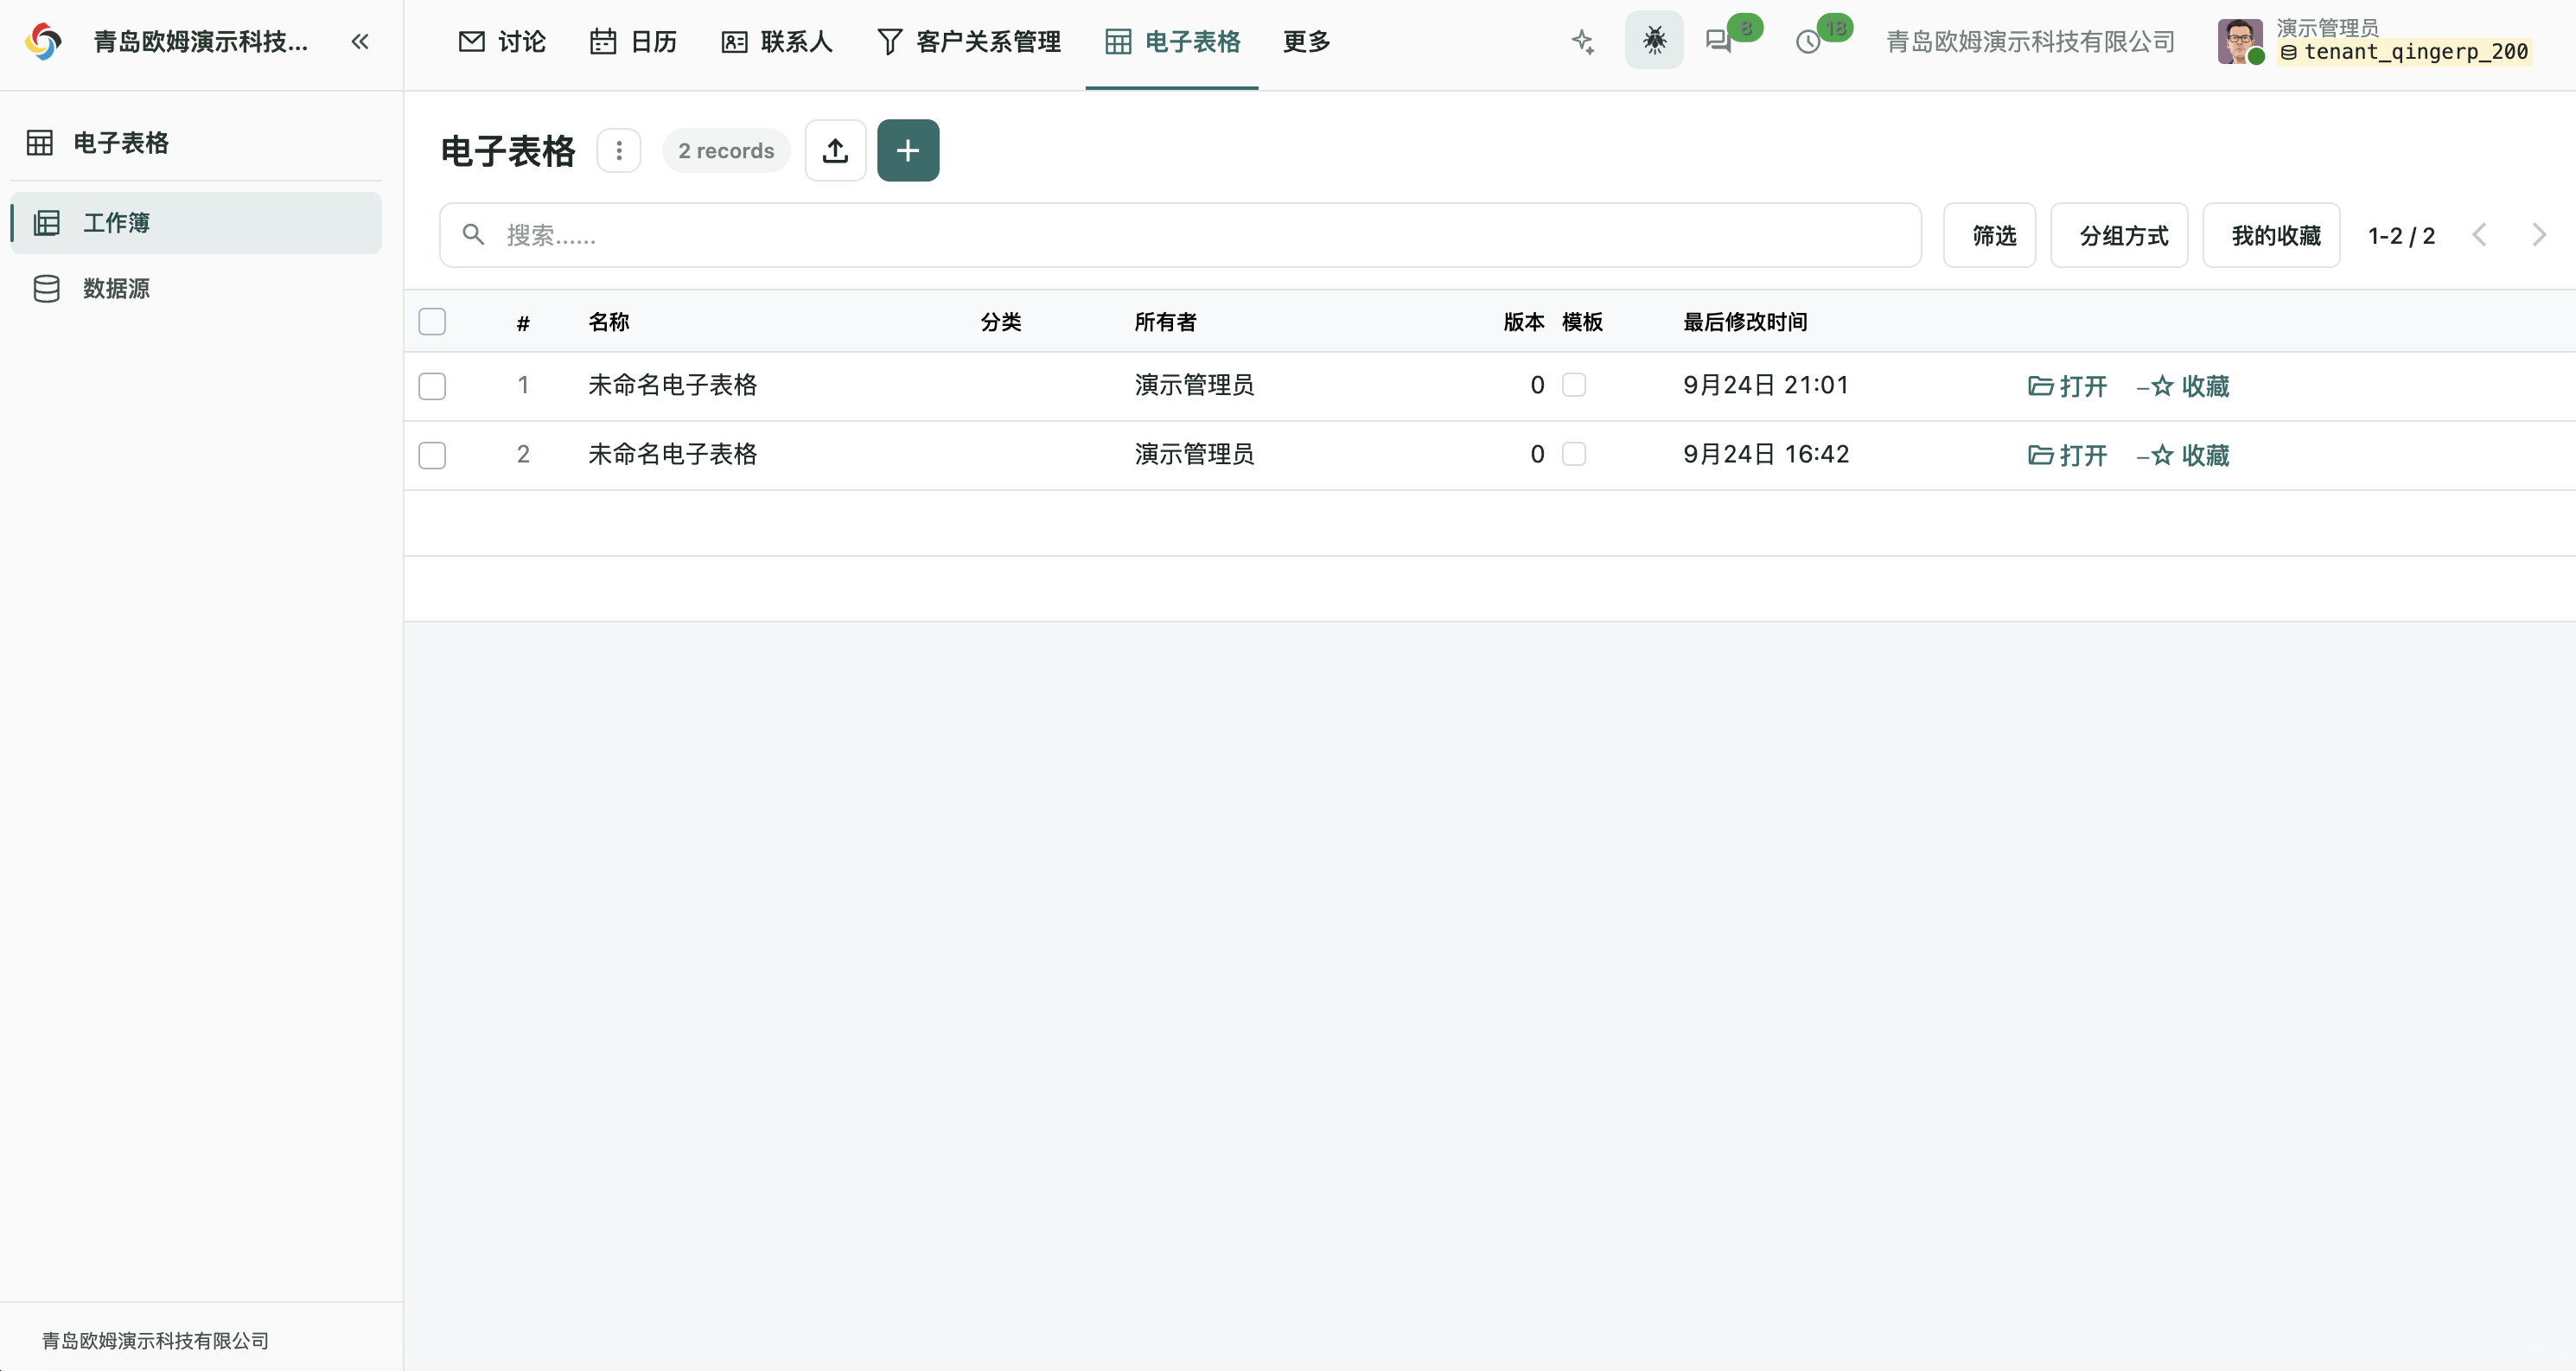
Task: Click the 1-2 / 2 pager text
Action: point(2401,235)
